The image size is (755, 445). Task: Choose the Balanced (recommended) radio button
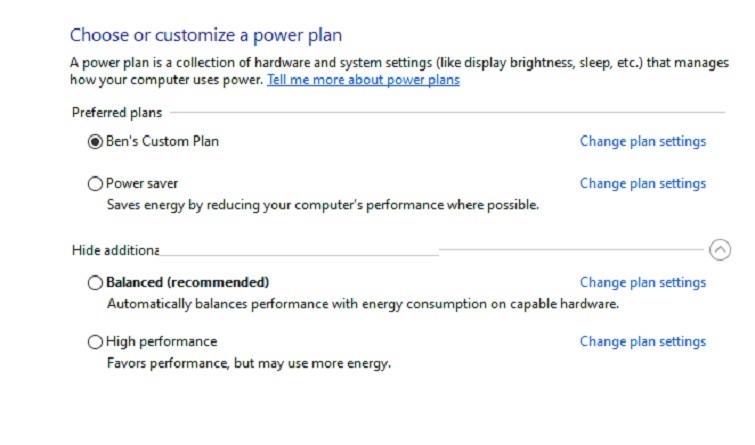click(96, 283)
